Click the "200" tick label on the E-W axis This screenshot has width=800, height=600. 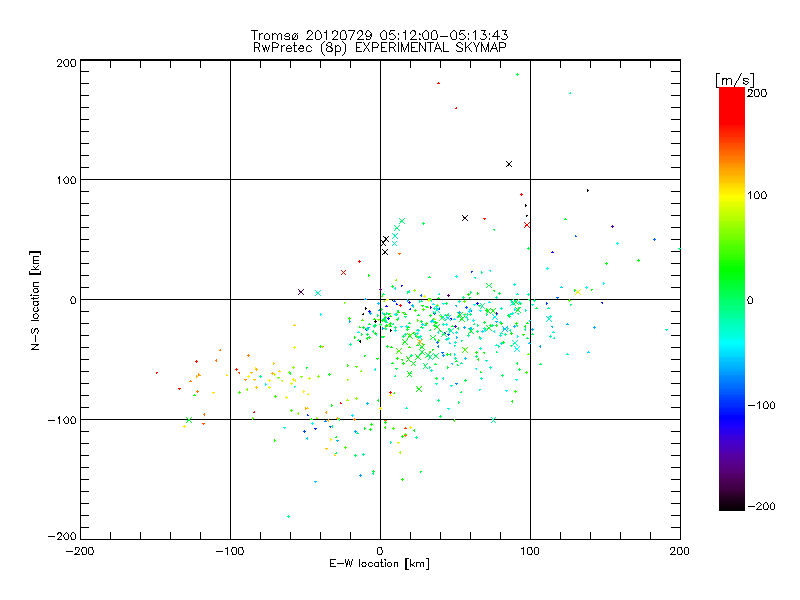[680, 551]
